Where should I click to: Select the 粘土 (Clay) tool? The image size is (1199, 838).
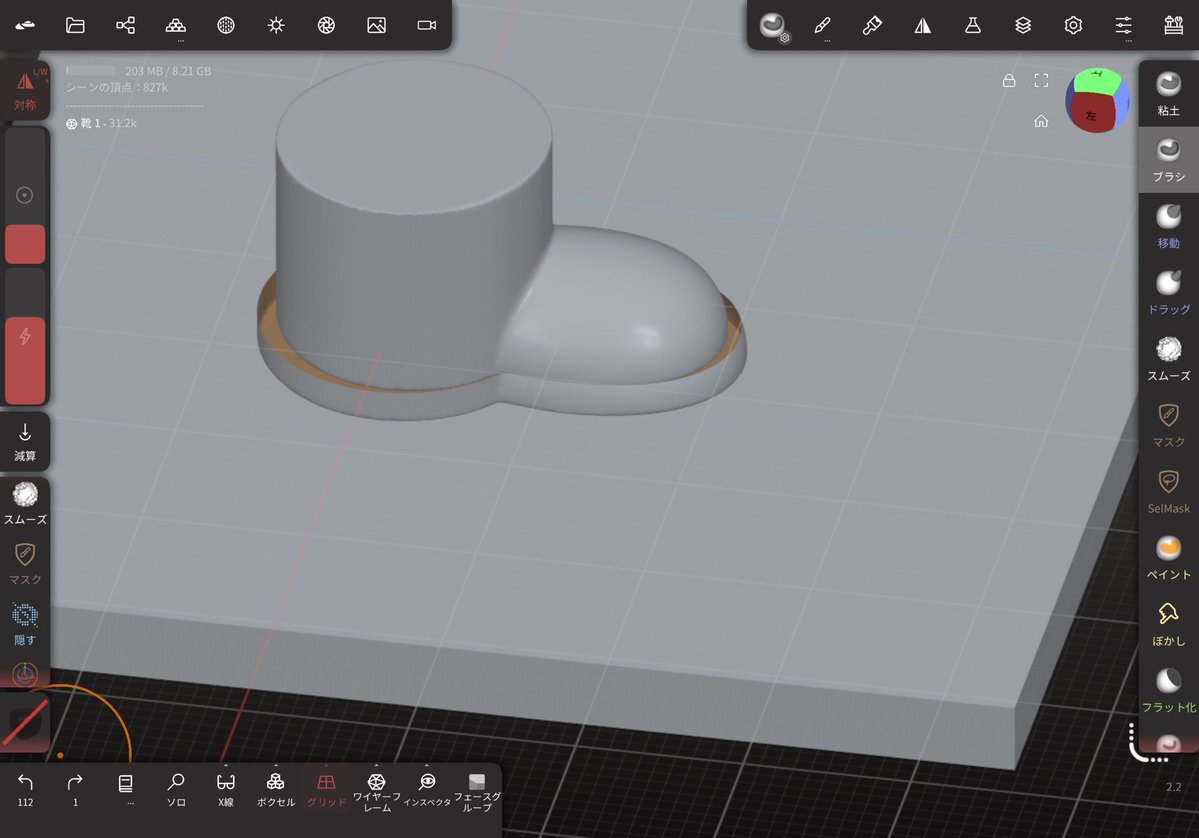[x=1168, y=93]
